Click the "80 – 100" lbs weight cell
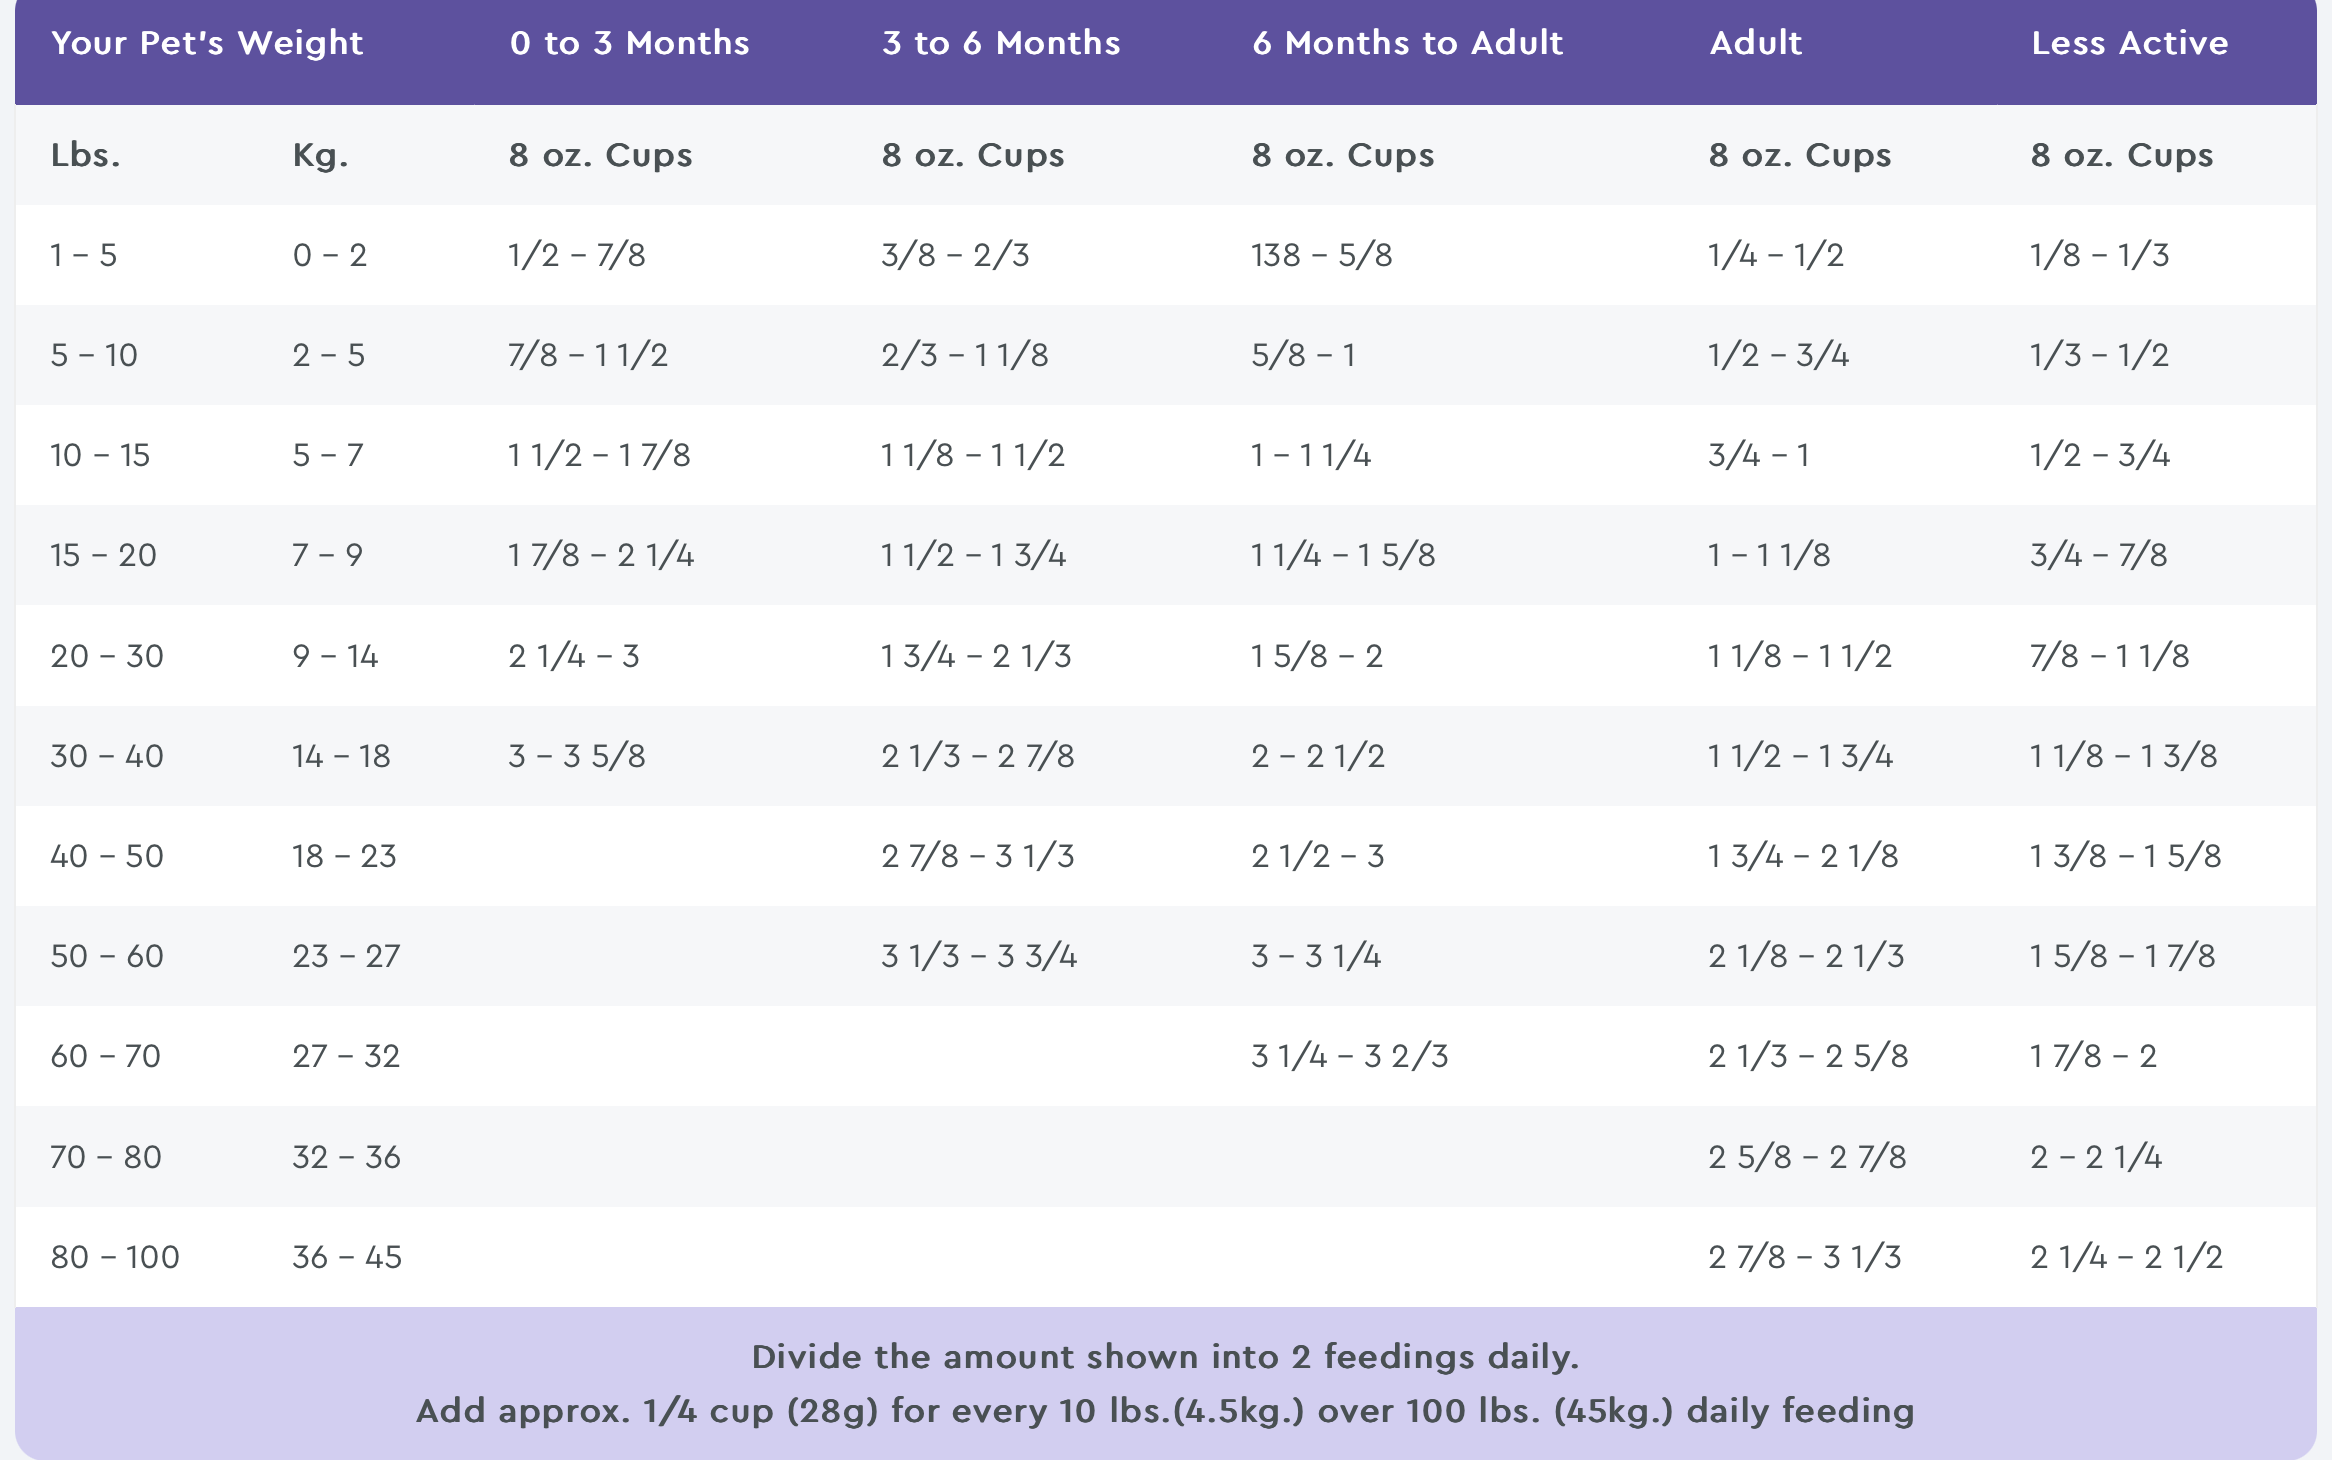 click(115, 1257)
